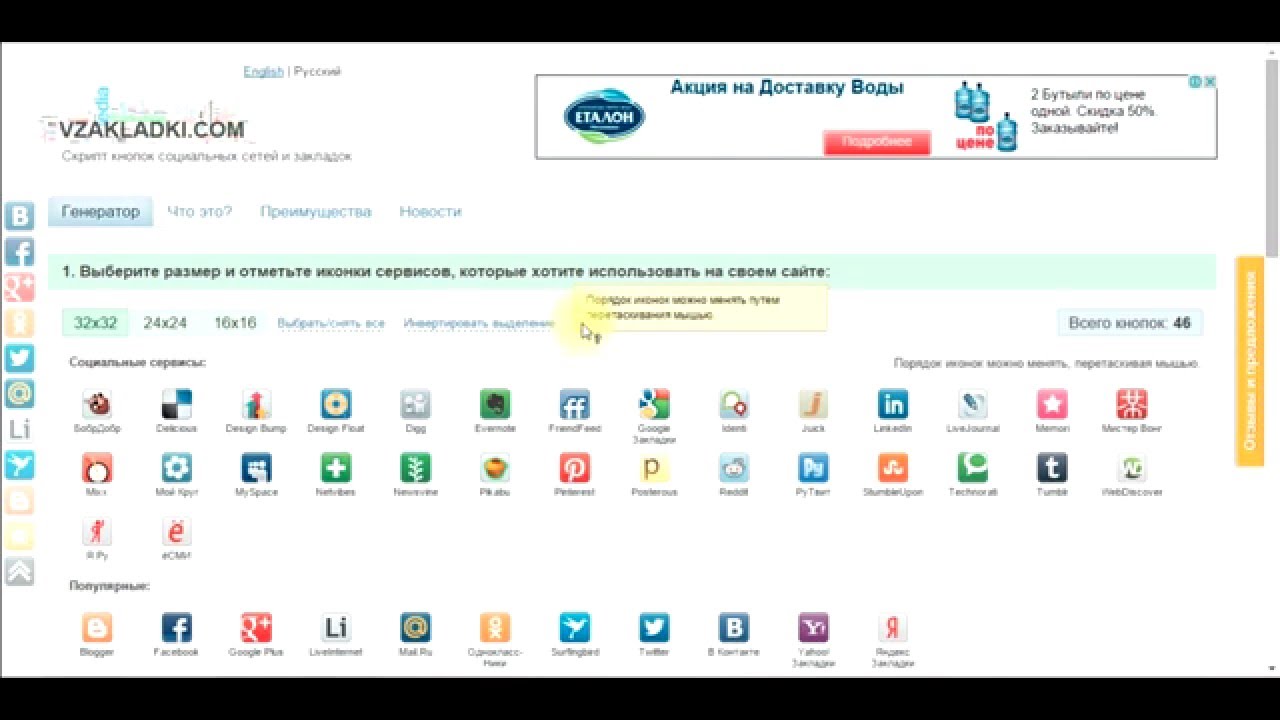Image resolution: width=1280 pixels, height=720 pixels.
Task: Click the sidebar scroll-up arrows button
Action: (19, 572)
